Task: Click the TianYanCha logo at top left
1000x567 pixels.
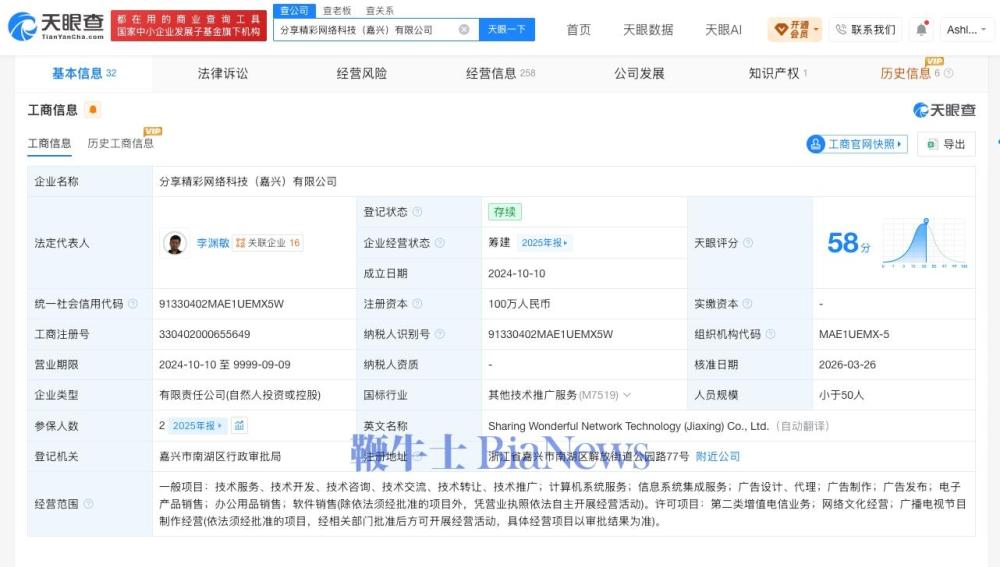Action: coord(56,26)
